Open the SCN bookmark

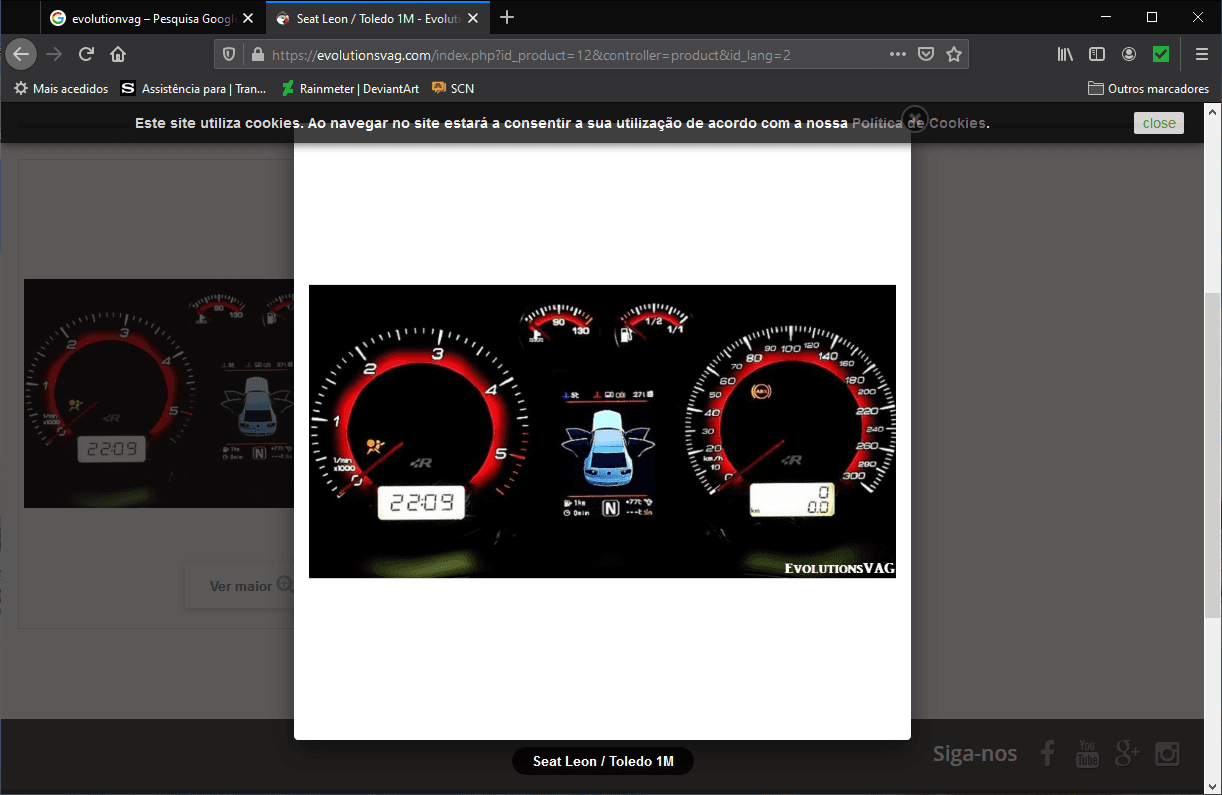point(453,88)
